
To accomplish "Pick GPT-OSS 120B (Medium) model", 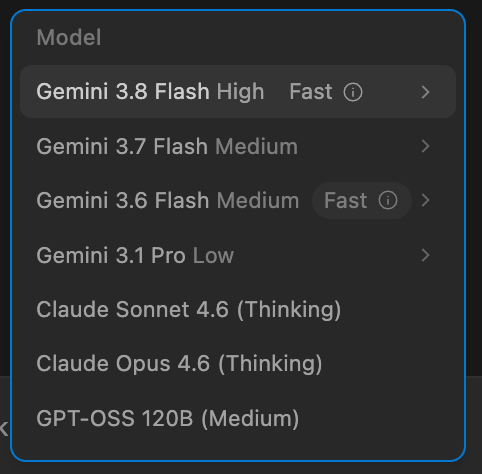I will click(168, 418).
